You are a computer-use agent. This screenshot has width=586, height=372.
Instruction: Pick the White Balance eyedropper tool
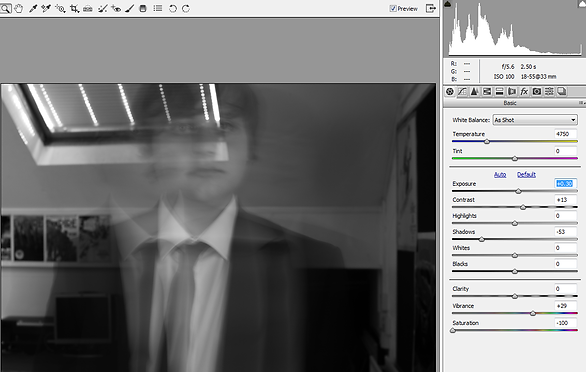33,8
